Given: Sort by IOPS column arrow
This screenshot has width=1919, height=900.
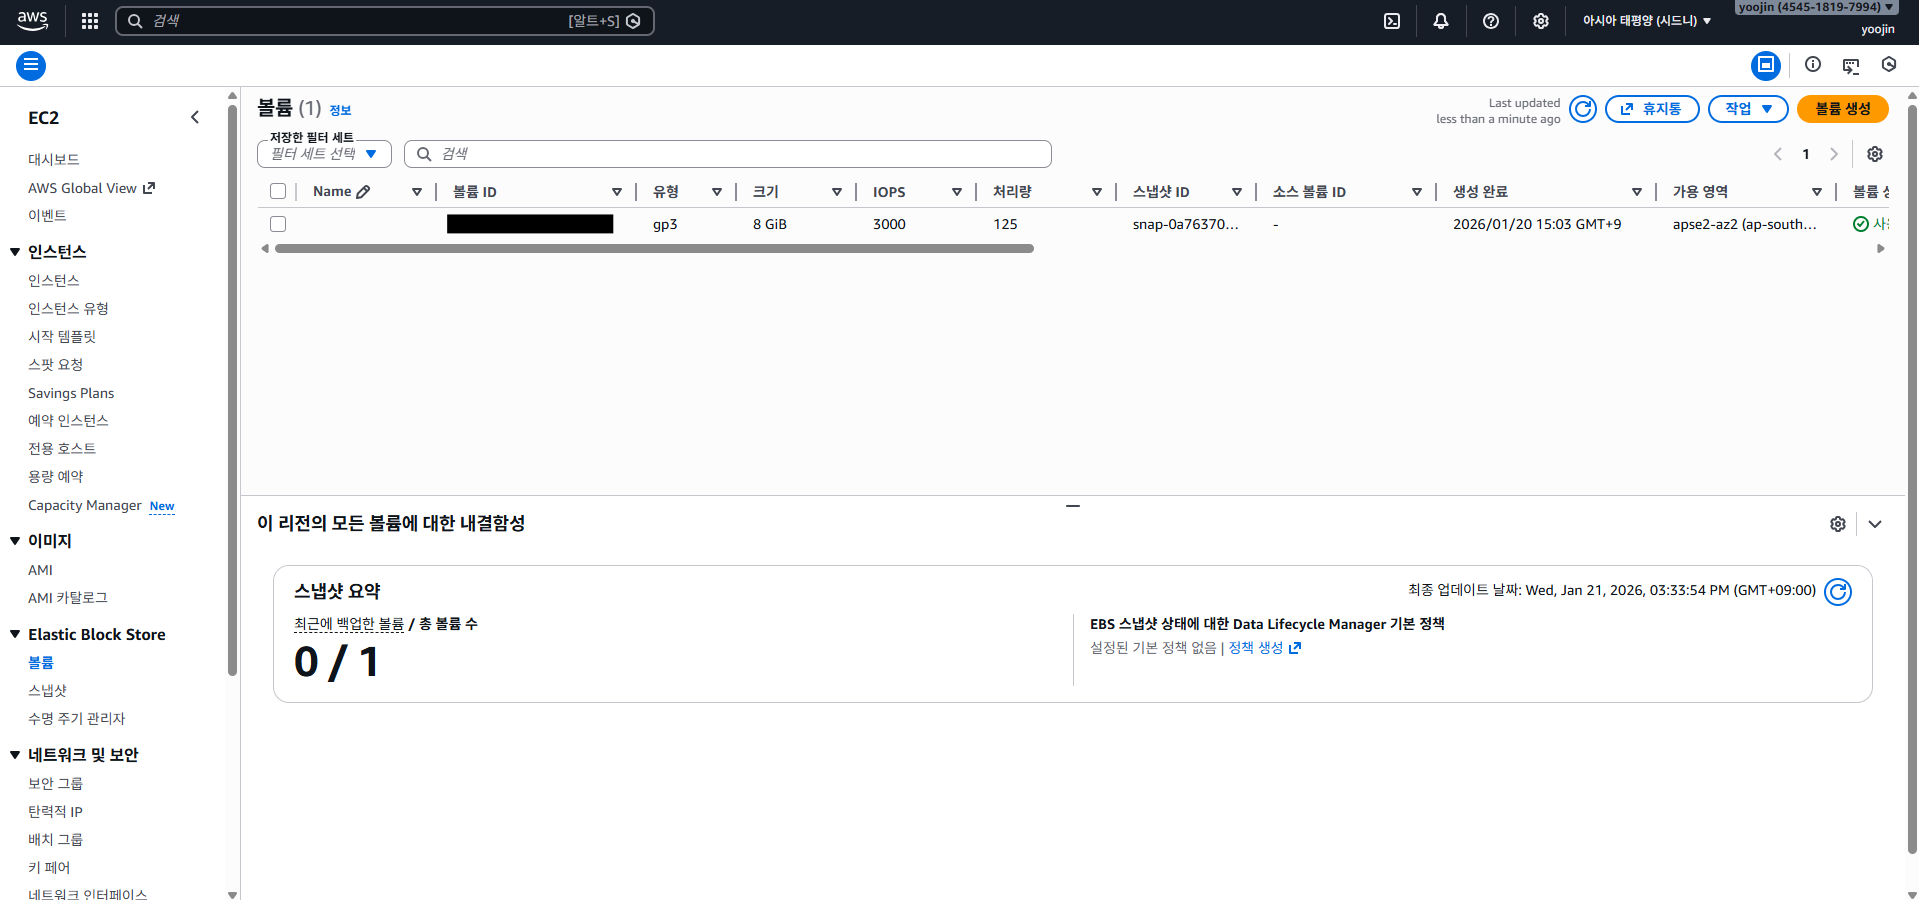Looking at the screenshot, I should 957,192.
